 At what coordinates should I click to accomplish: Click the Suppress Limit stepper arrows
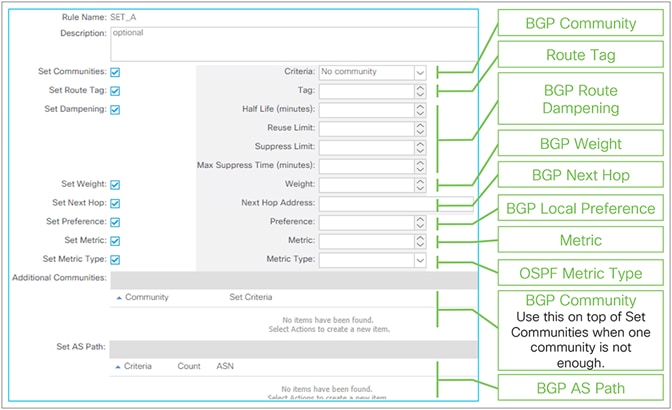click(x=420, y=148)
